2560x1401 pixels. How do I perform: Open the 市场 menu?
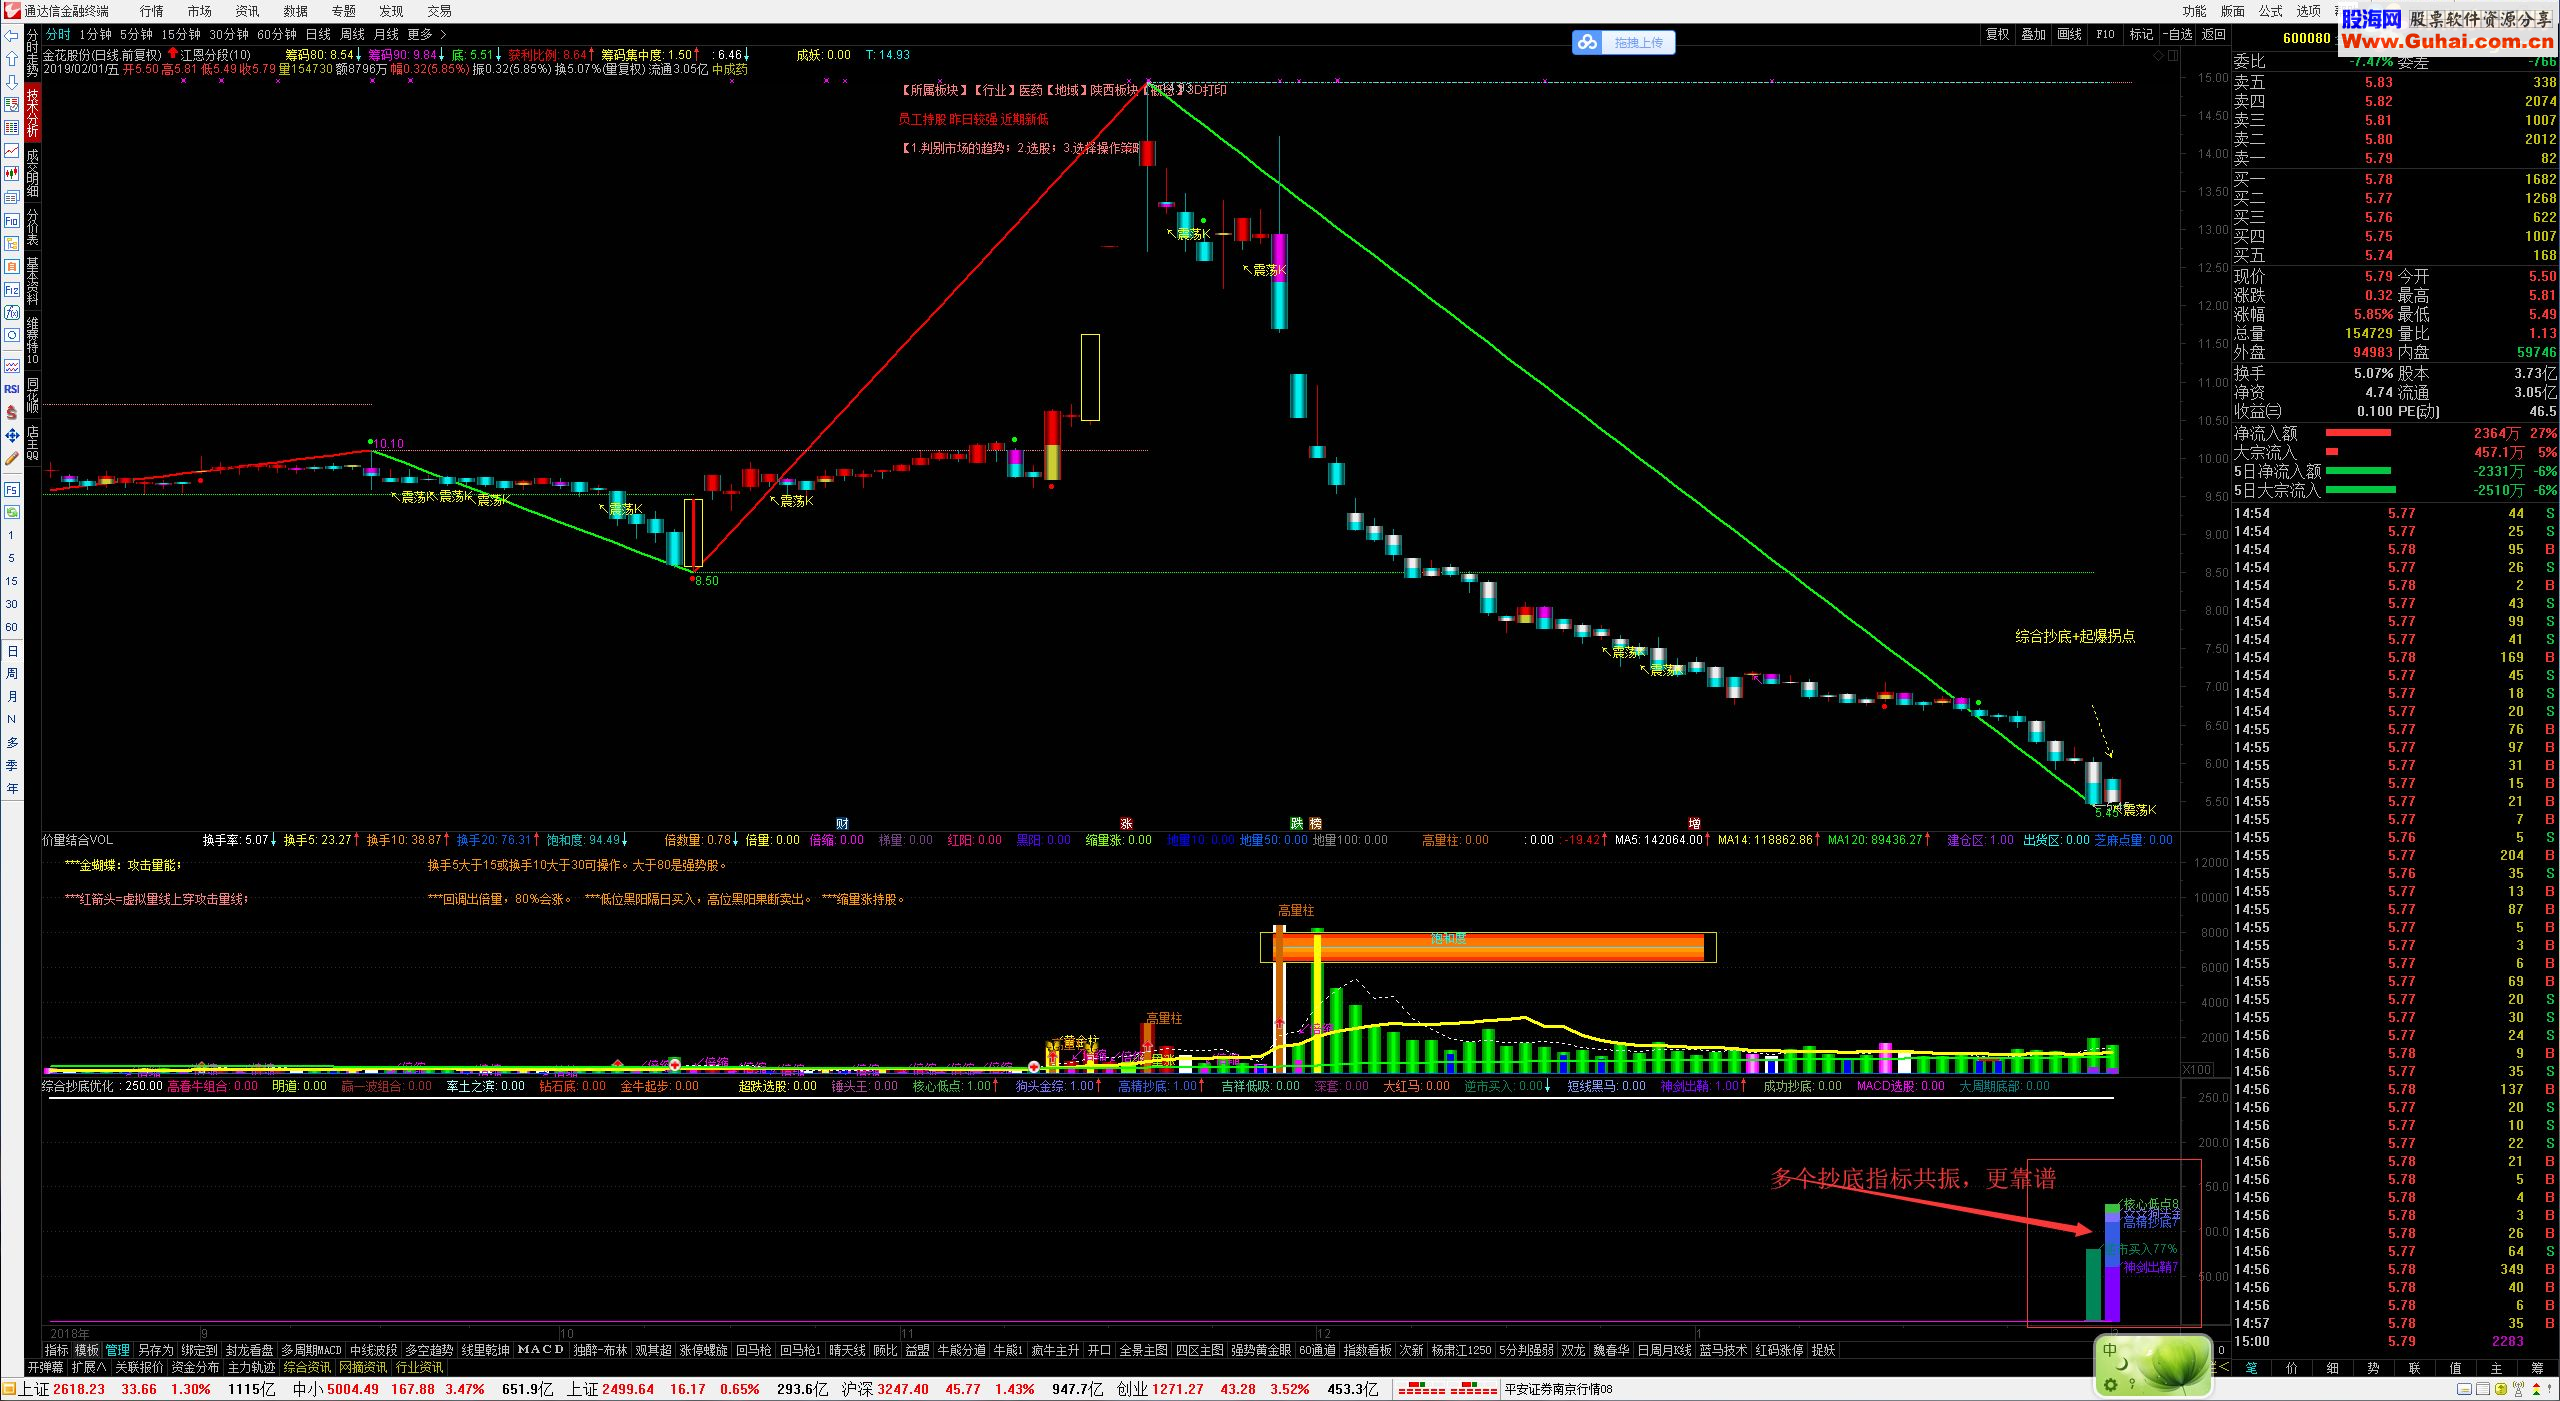(x=200, y=11)
